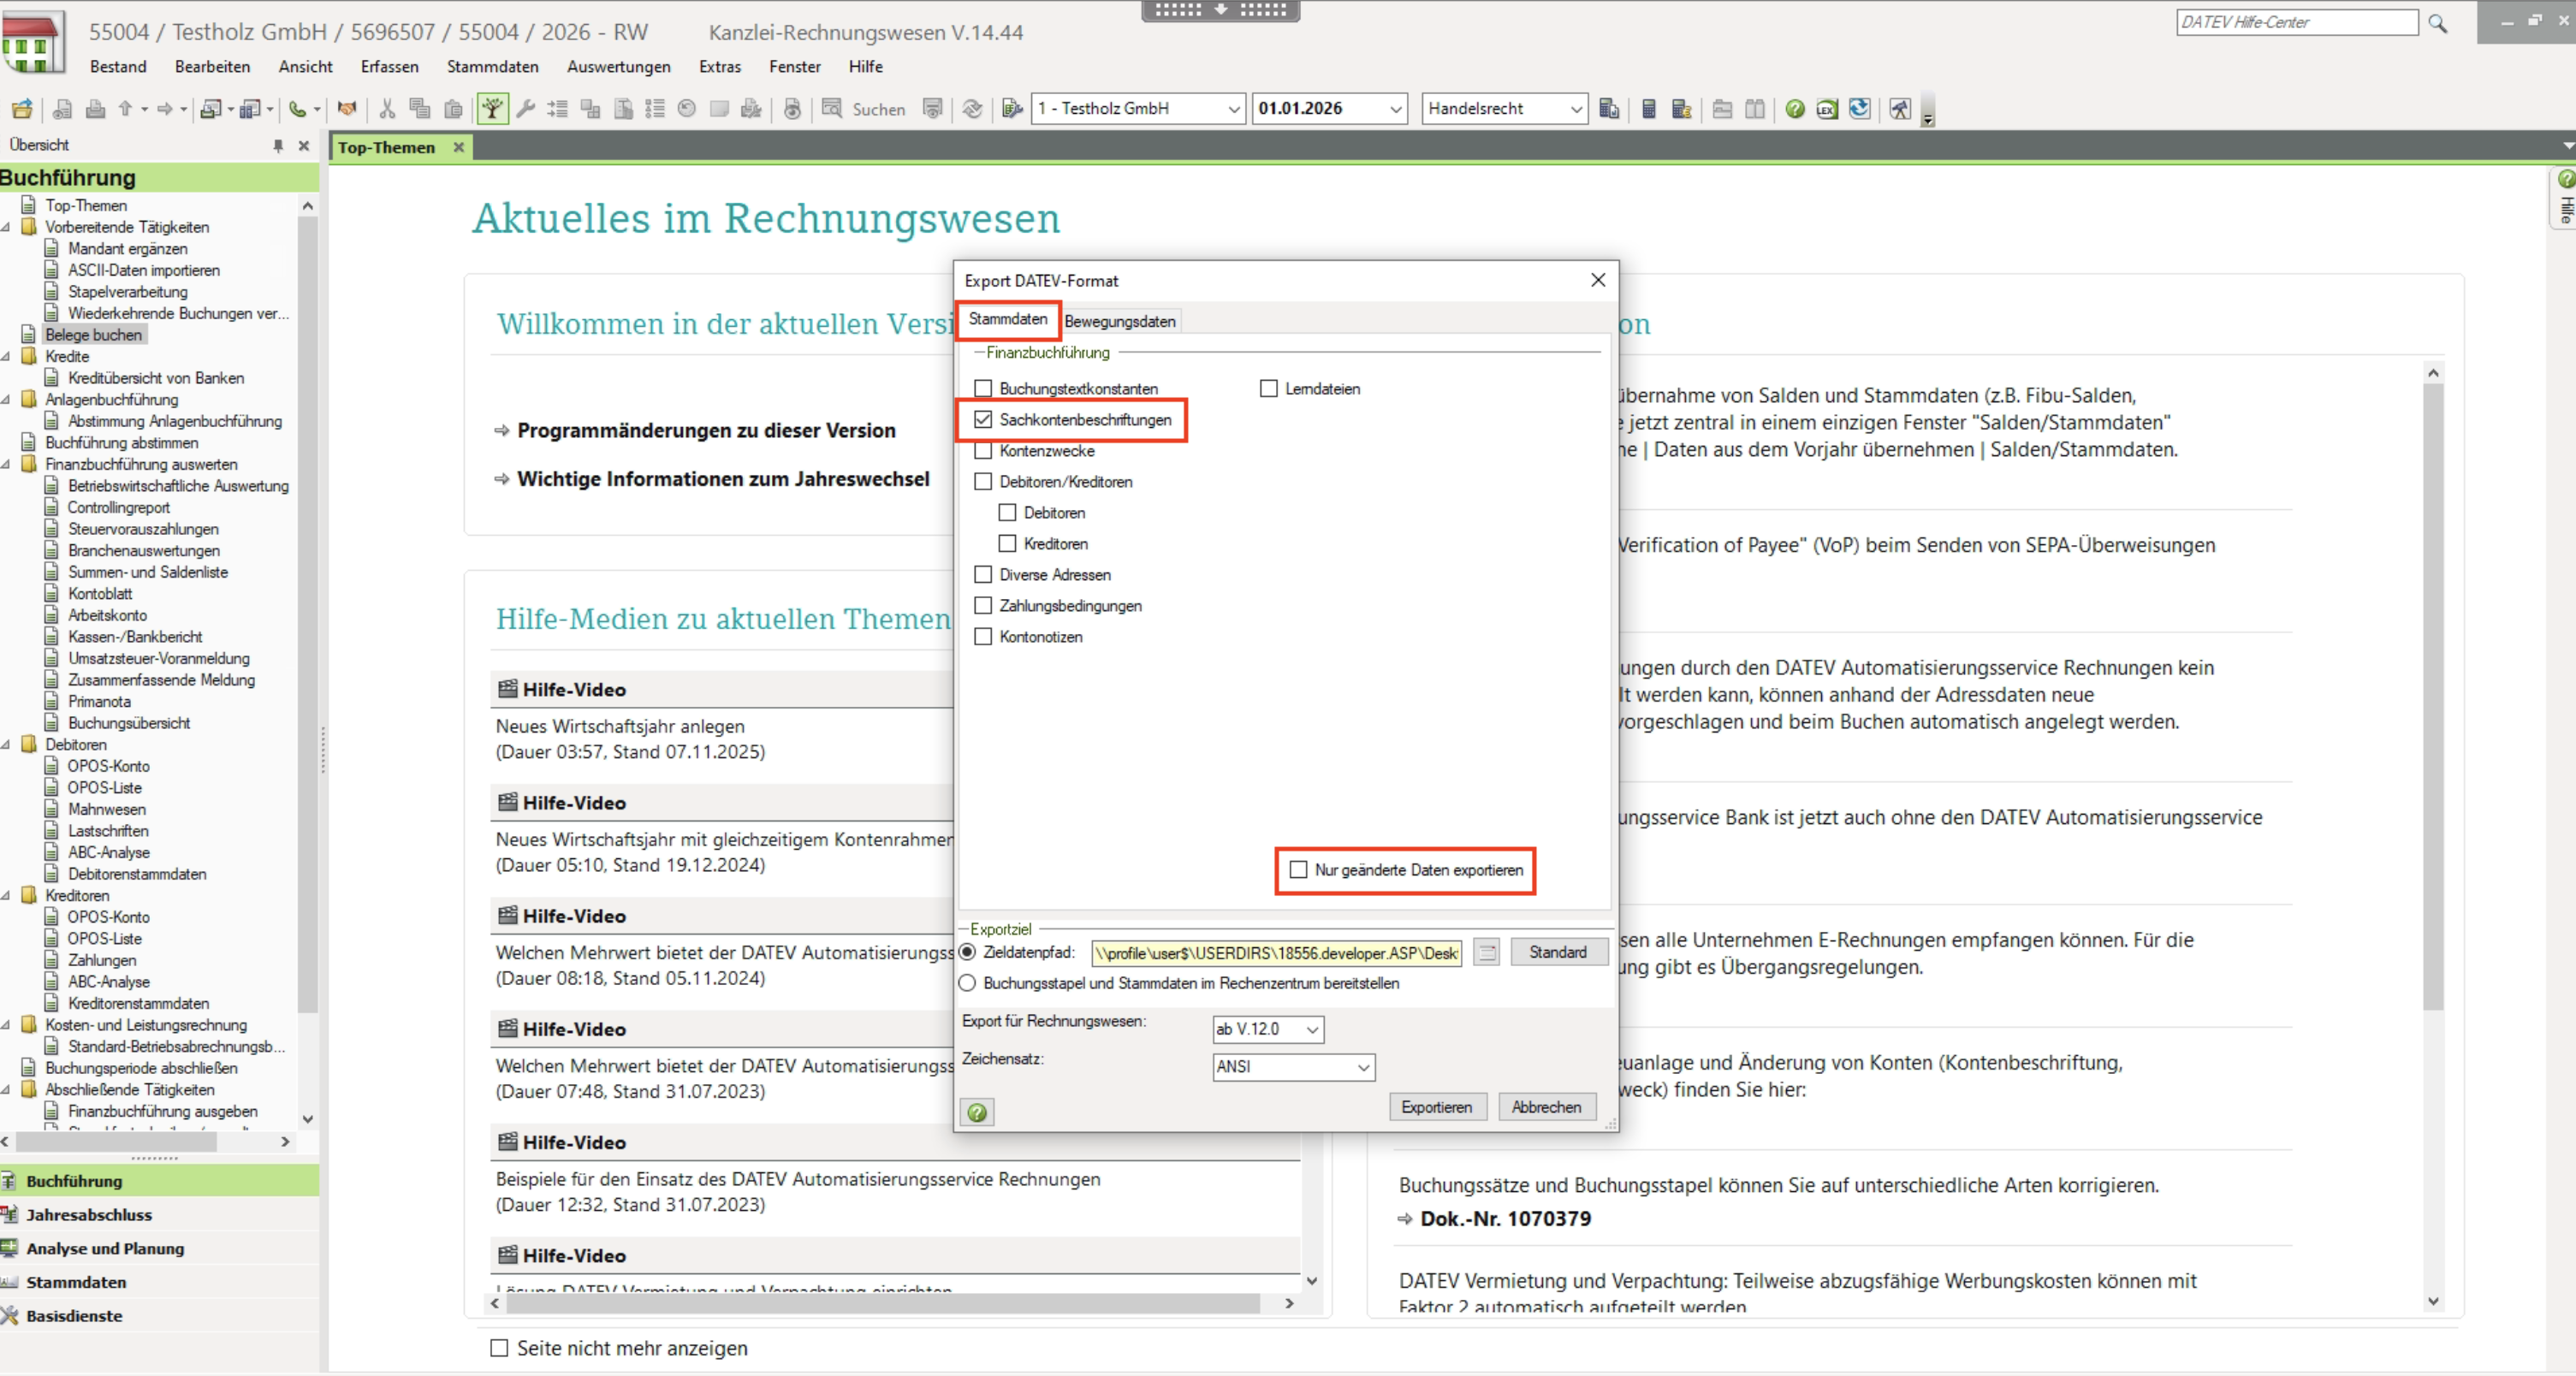Click the telescope icon in the toolbar

click(1900, 109)
